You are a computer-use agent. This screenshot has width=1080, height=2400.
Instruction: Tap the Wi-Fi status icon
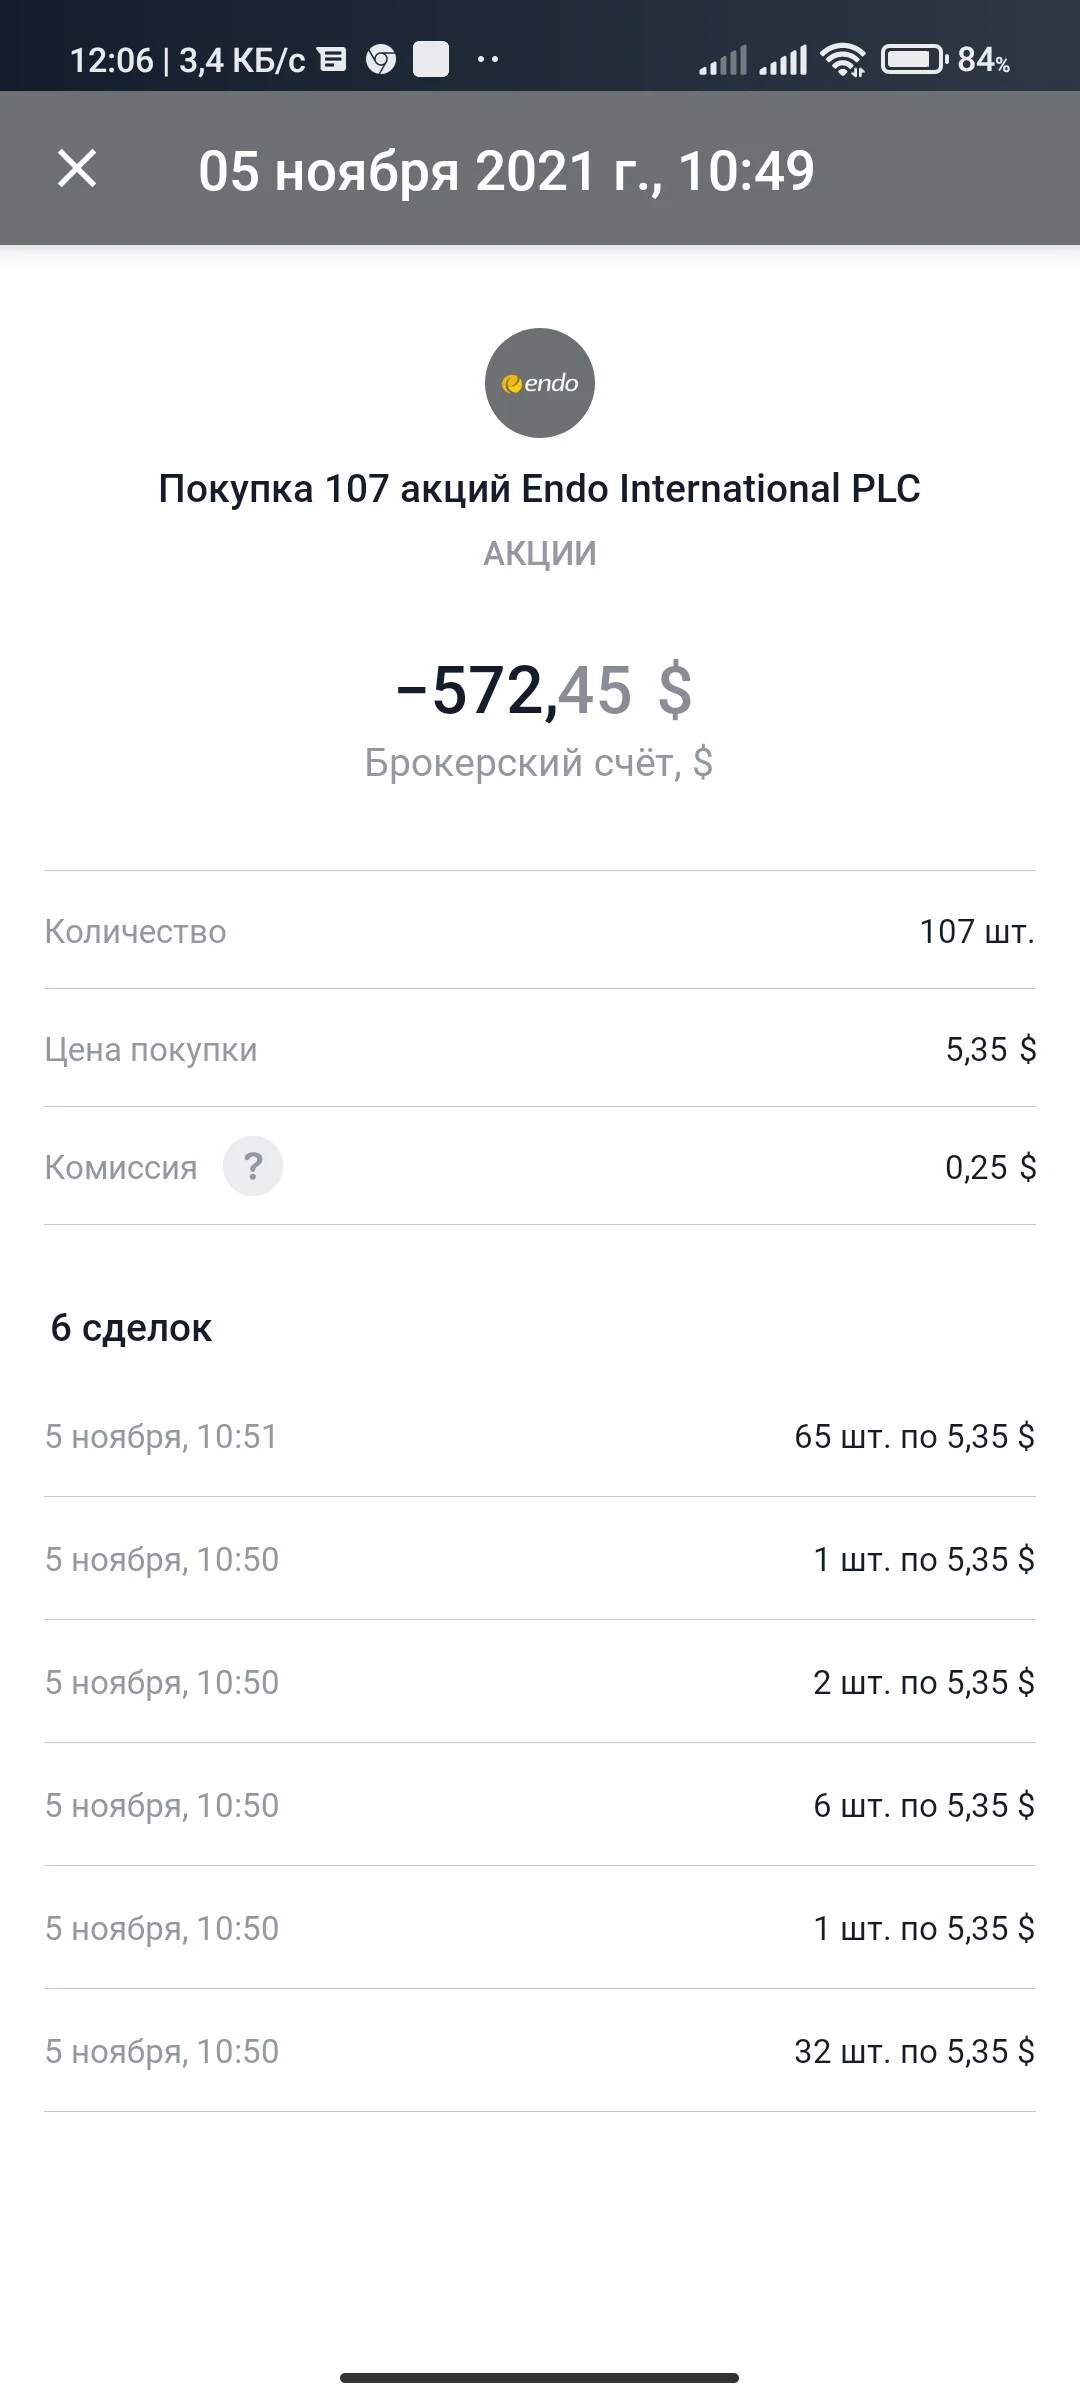point(843,60)
